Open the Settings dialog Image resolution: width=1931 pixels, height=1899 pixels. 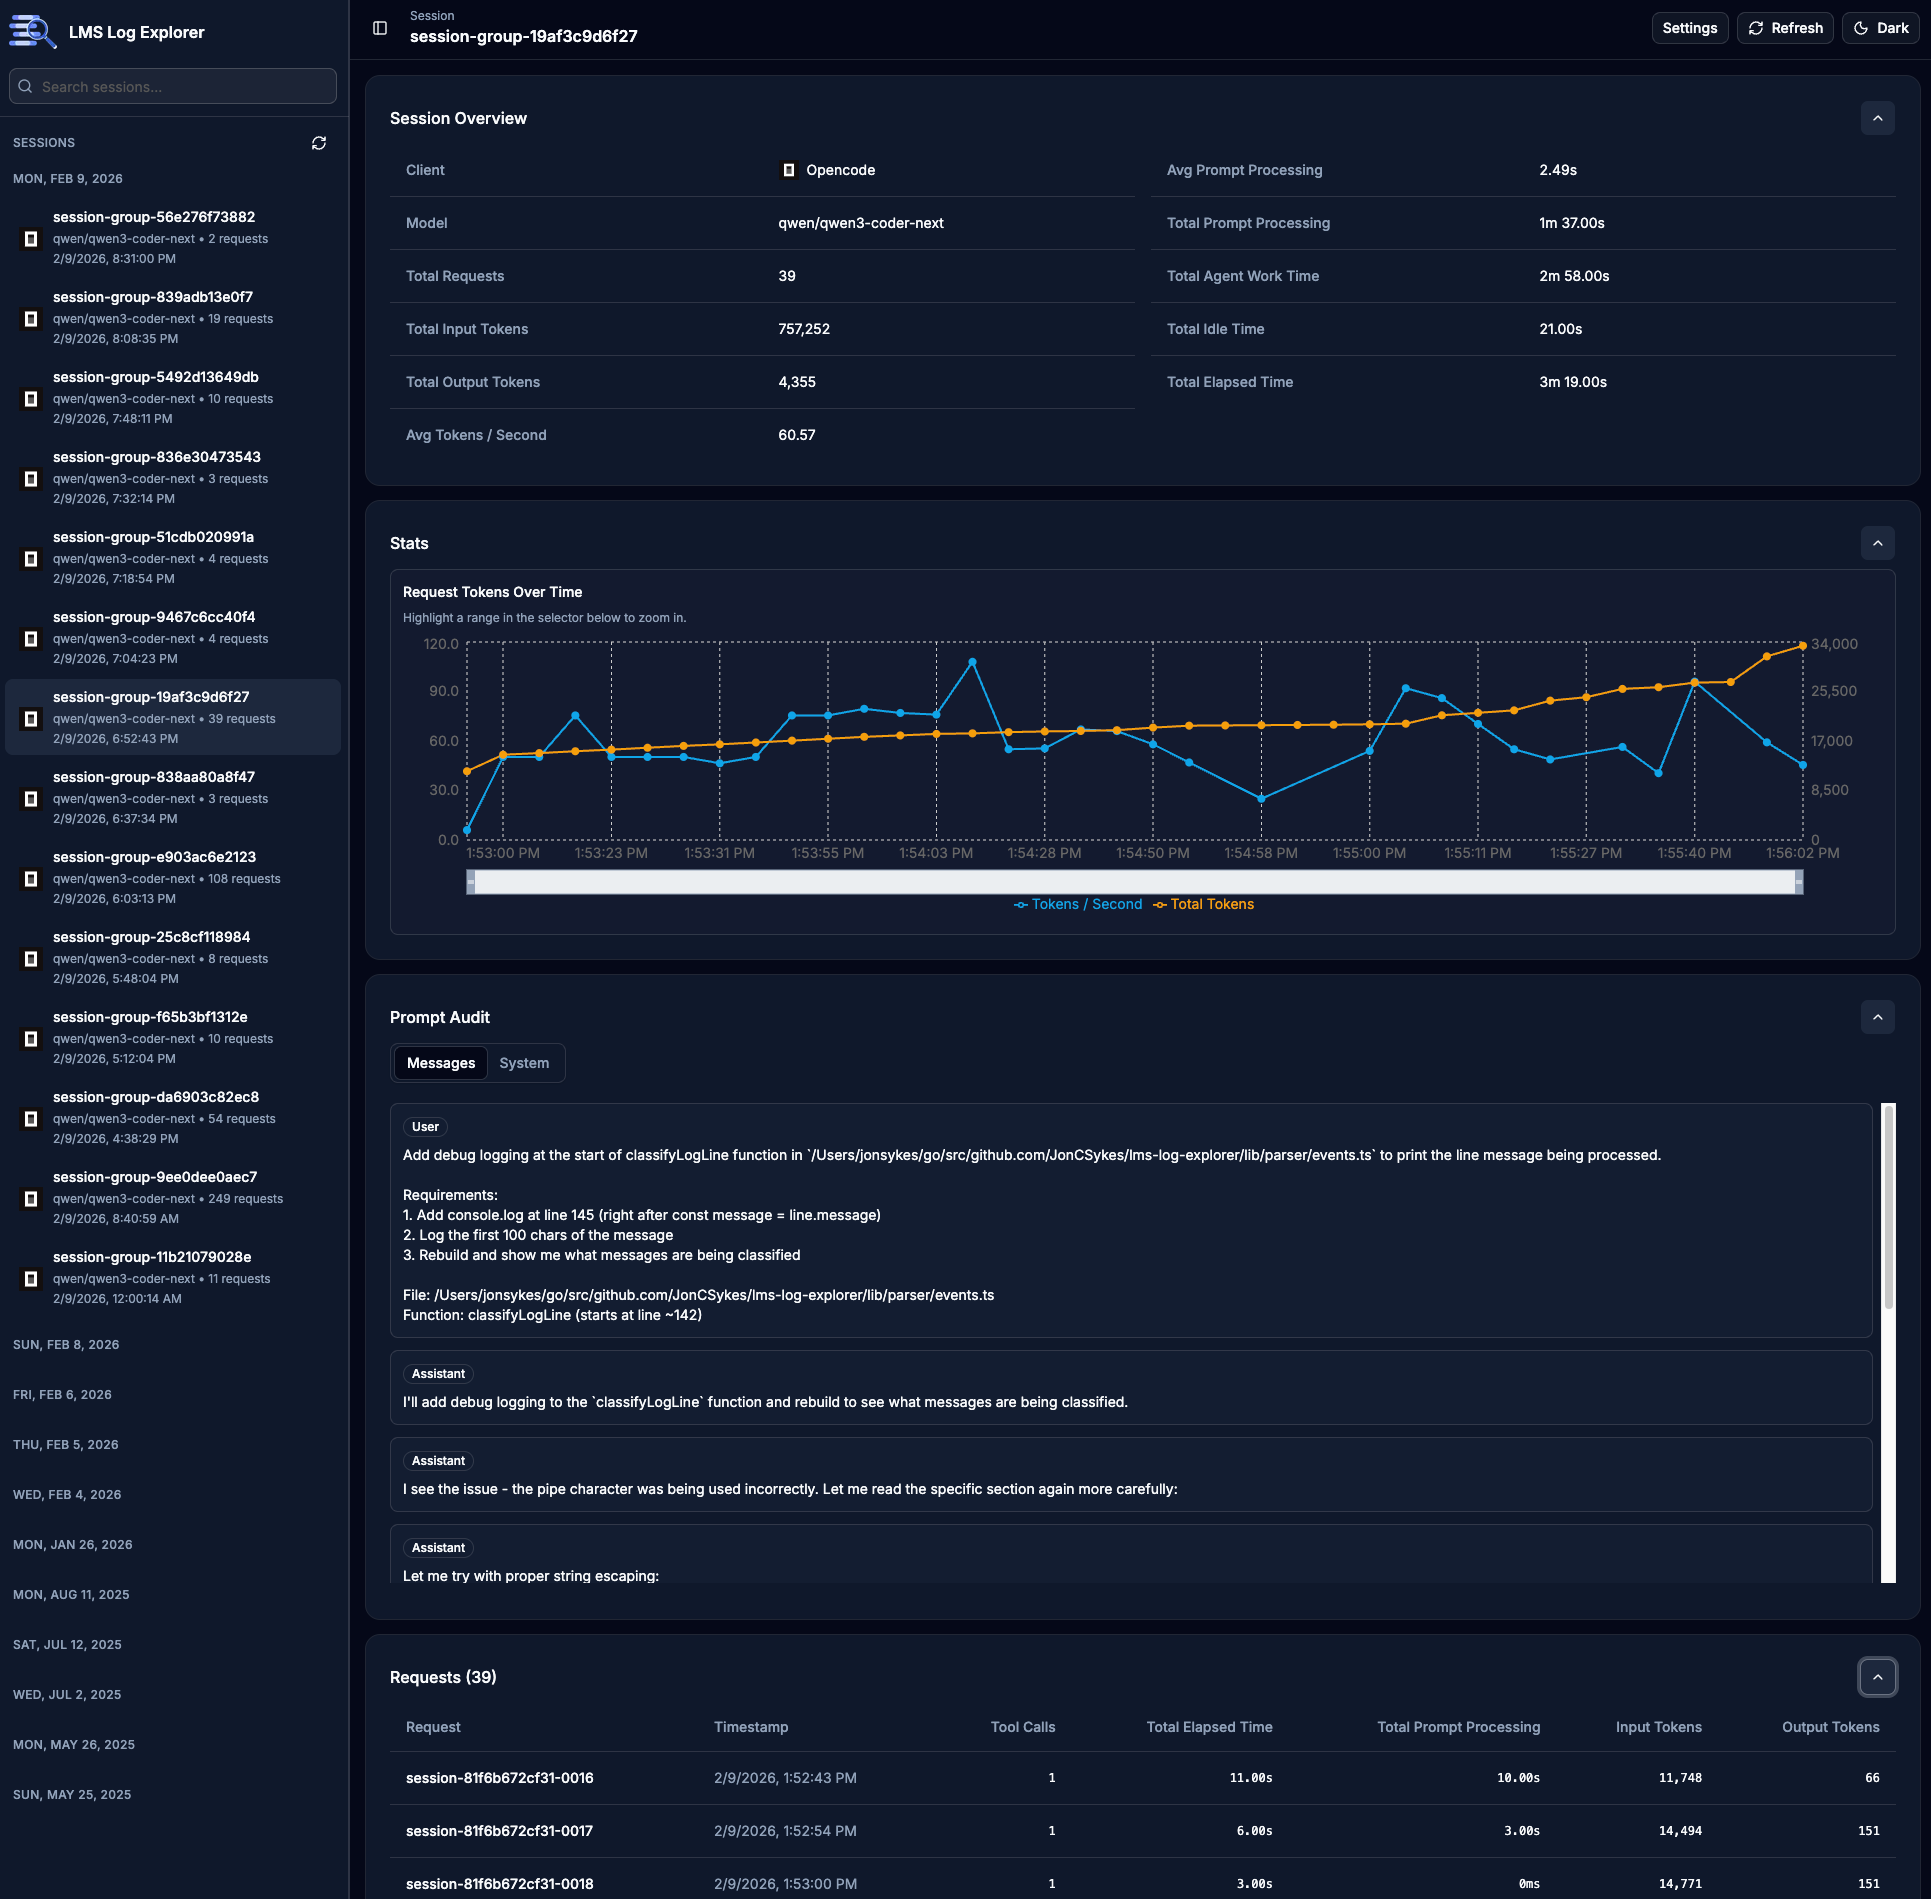click(x=1690, y=27)
